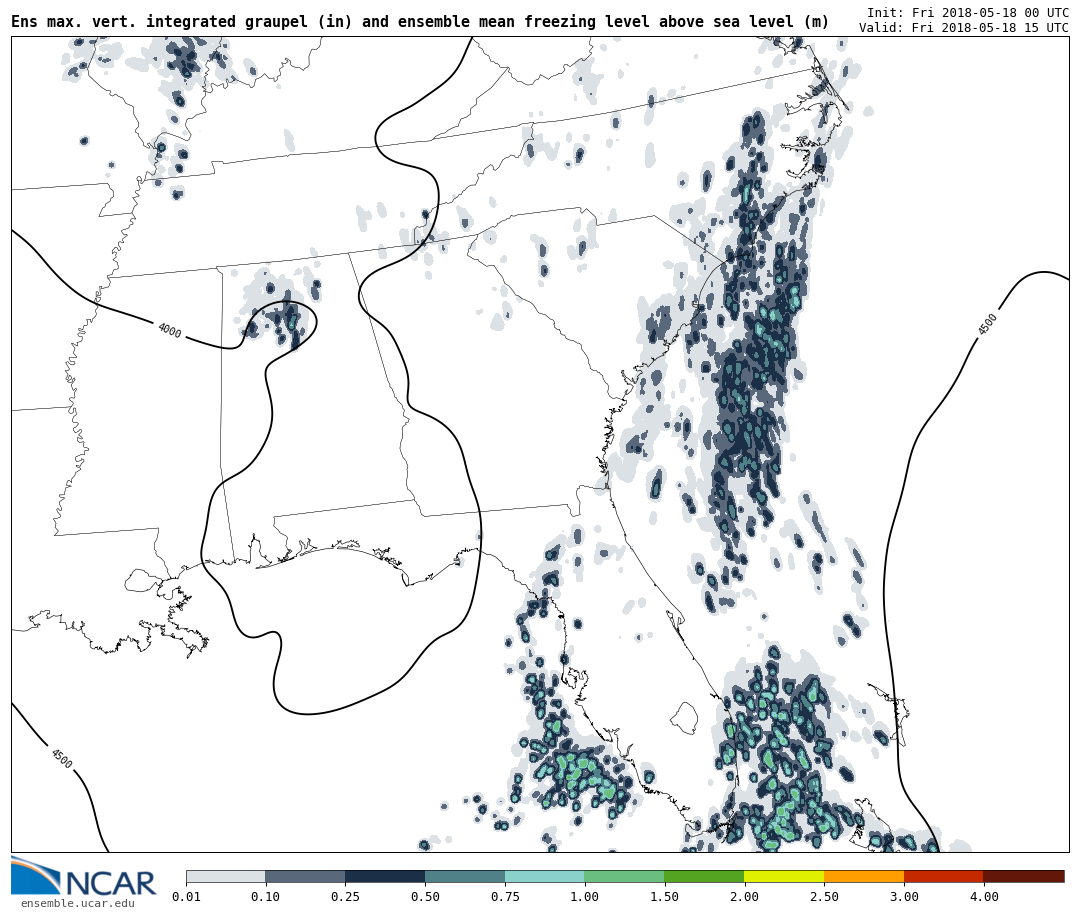1080x915 pixels.
Task: Select the dark brown swatch above 4.00
Action: click(x=1023, y=876)
